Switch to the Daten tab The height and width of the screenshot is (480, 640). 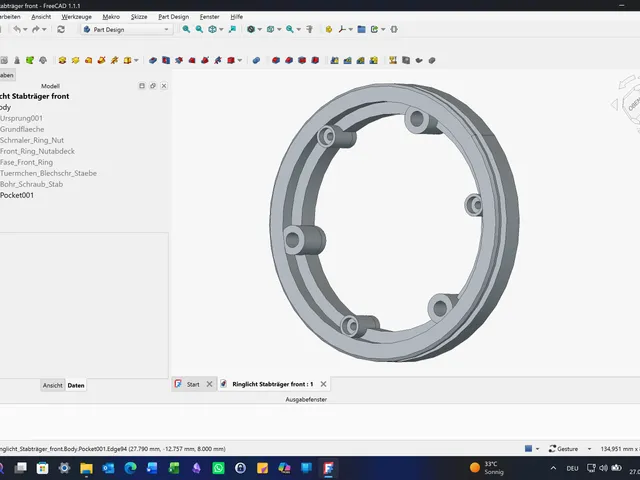click(x=76, y=385)
